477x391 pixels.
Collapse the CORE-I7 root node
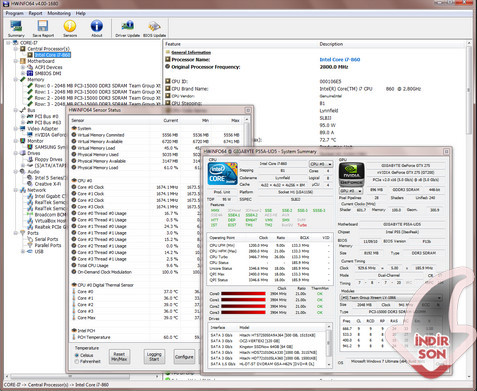8,43
